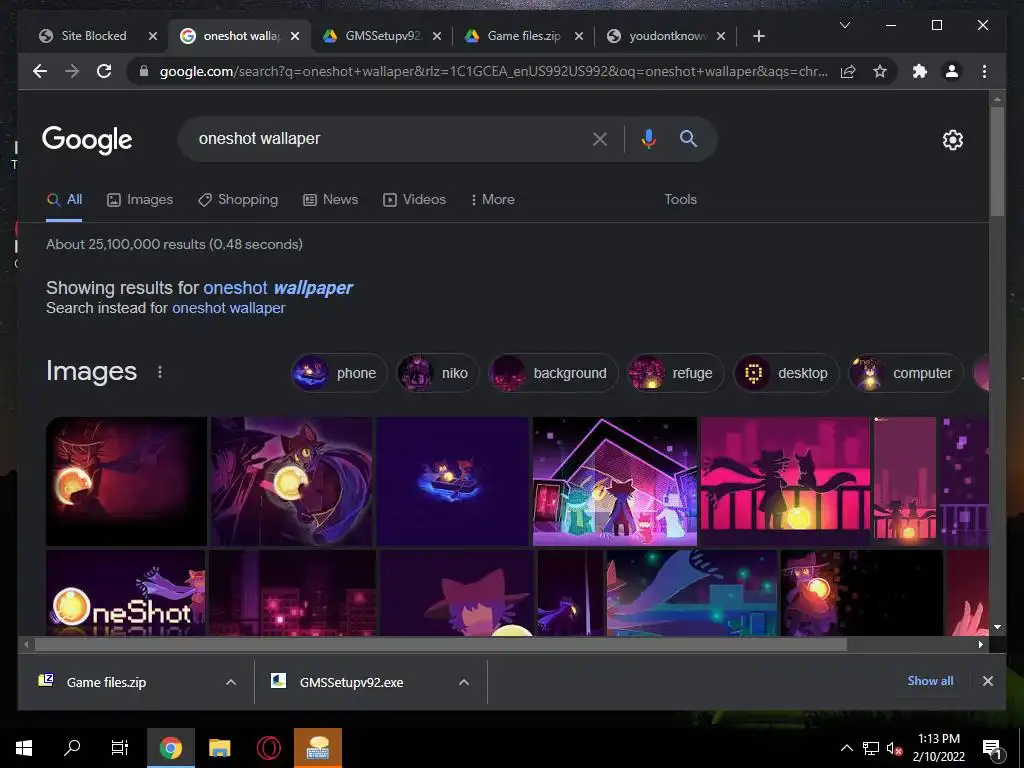Submit search with magnifier icon

[x=688, y=138]
